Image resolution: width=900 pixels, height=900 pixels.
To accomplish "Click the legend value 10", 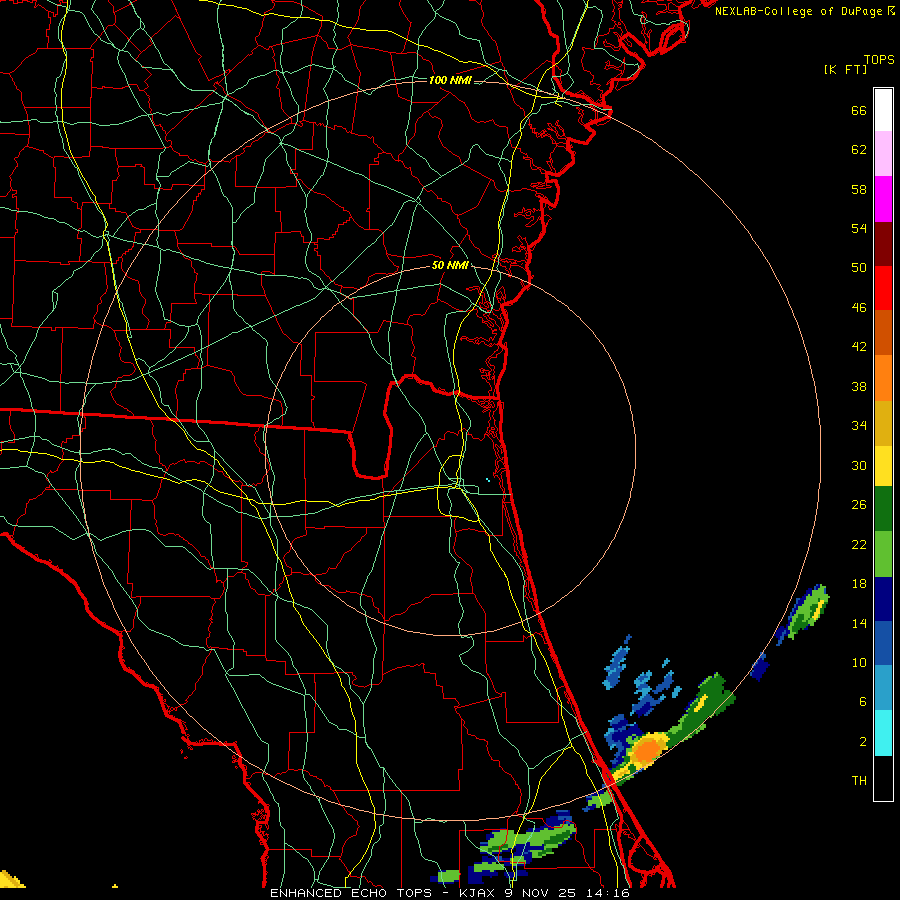I will tap(859, 663).
